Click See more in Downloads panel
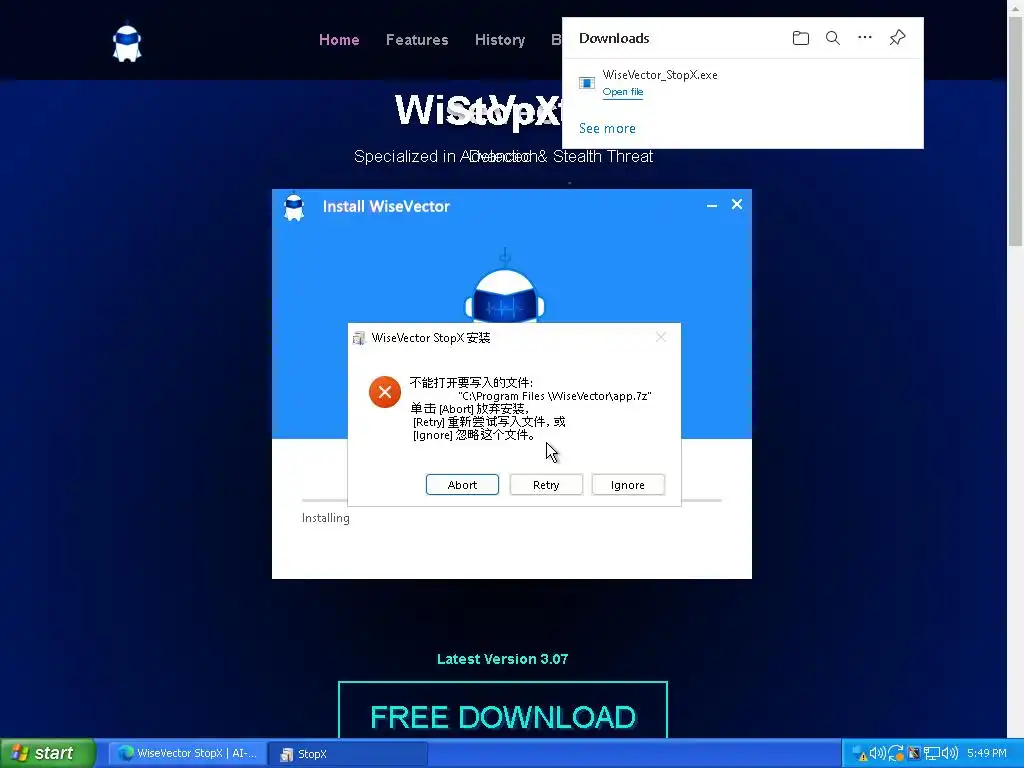The height and width of the screenshot is (768, 1024). [607, 129]
